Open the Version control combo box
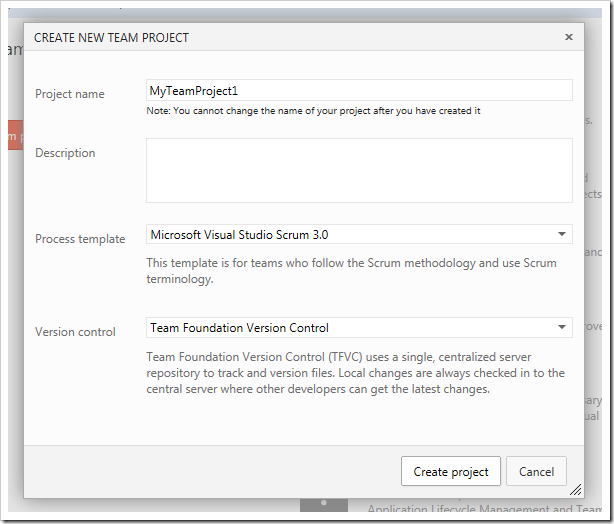Viewport: 614px width, 524px height. click(x=350, y=328)
